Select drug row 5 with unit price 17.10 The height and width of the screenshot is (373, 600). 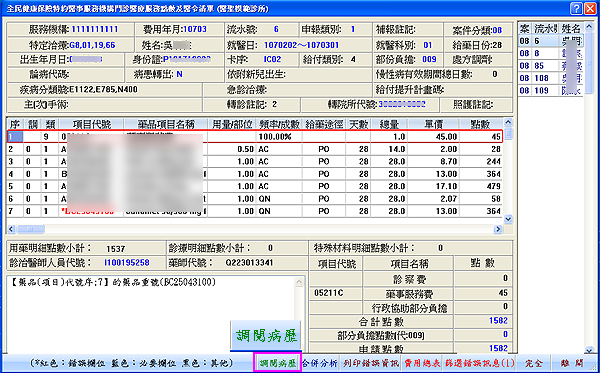[x=255, y=186]
